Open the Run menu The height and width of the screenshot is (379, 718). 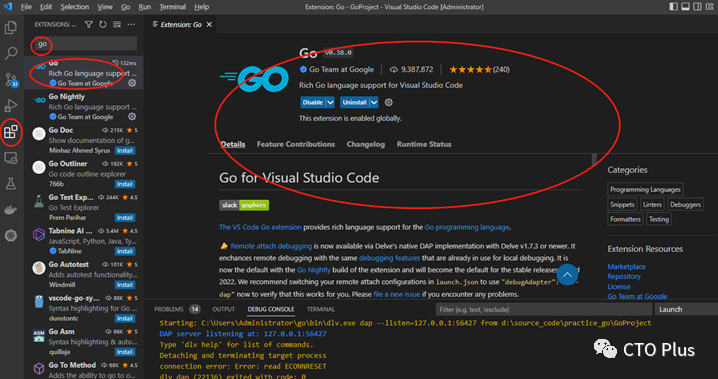click(x=145, y=7)
